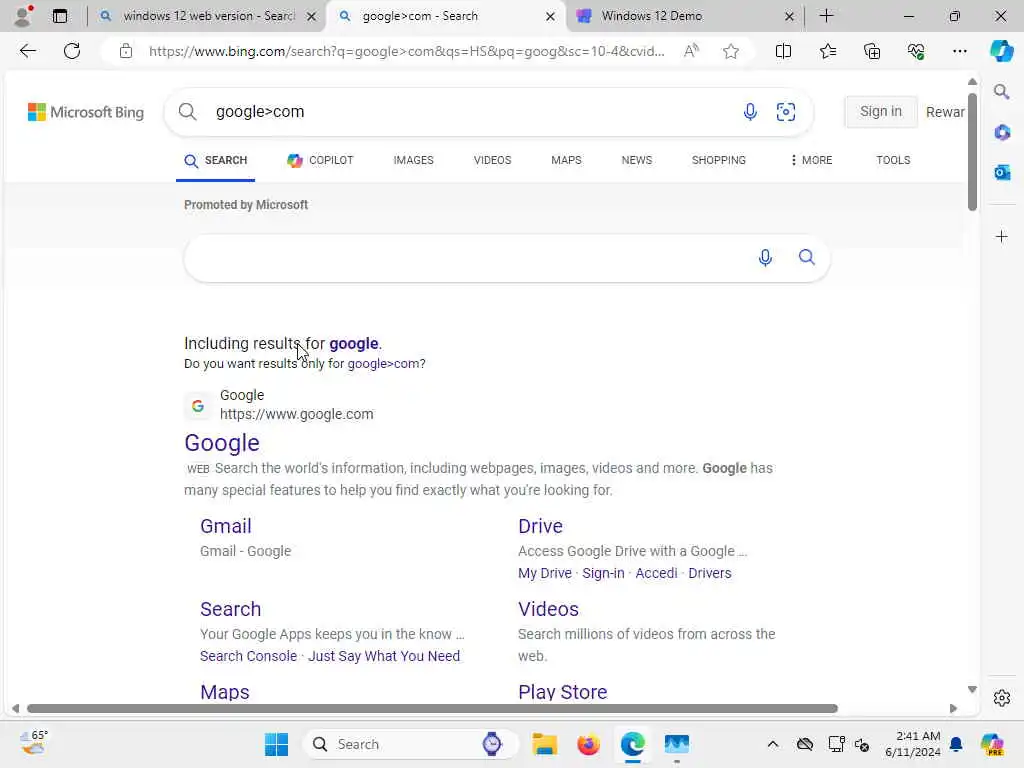Click the taskbar Search box
Image resolution: width=1024 pixels, height=768 pixels.
(x=410, y=744)
